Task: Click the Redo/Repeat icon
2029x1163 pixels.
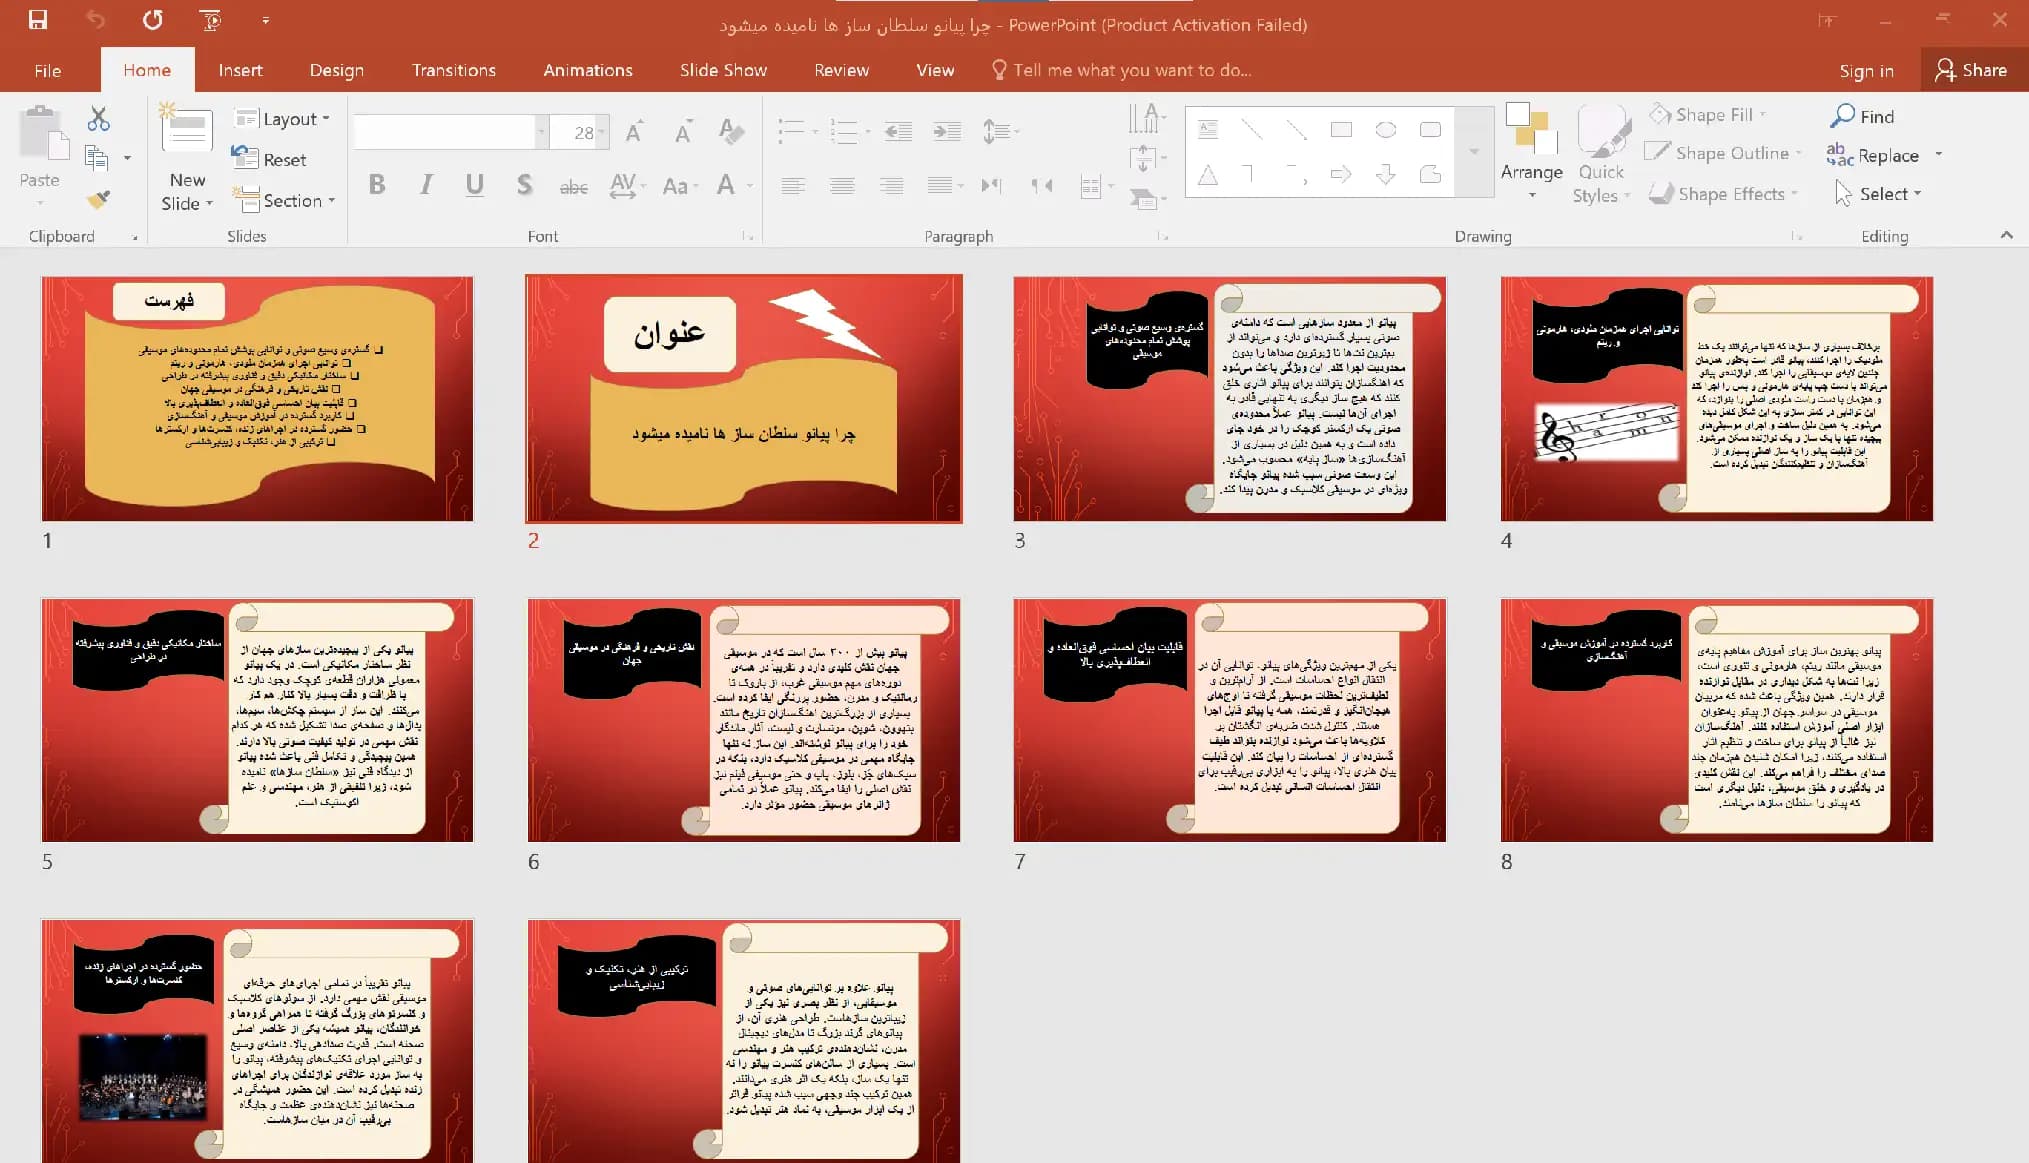Action: (152, 20)
